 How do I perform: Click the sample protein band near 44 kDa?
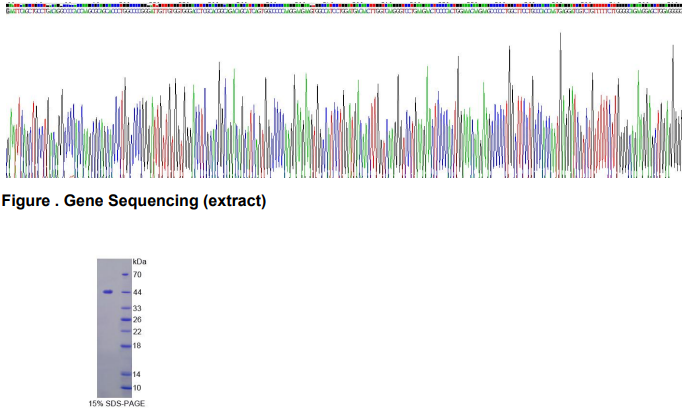coord(108,292)
